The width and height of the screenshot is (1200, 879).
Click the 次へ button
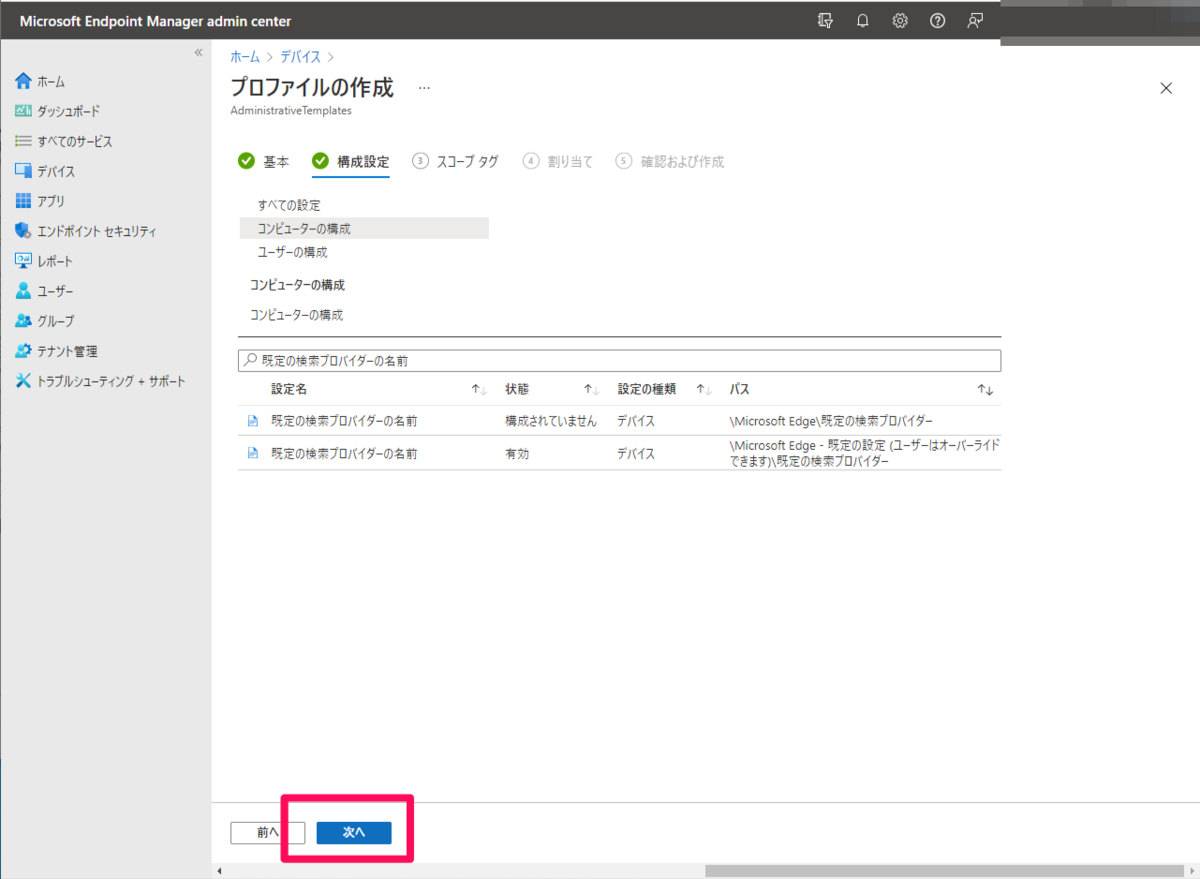point(353,832)
